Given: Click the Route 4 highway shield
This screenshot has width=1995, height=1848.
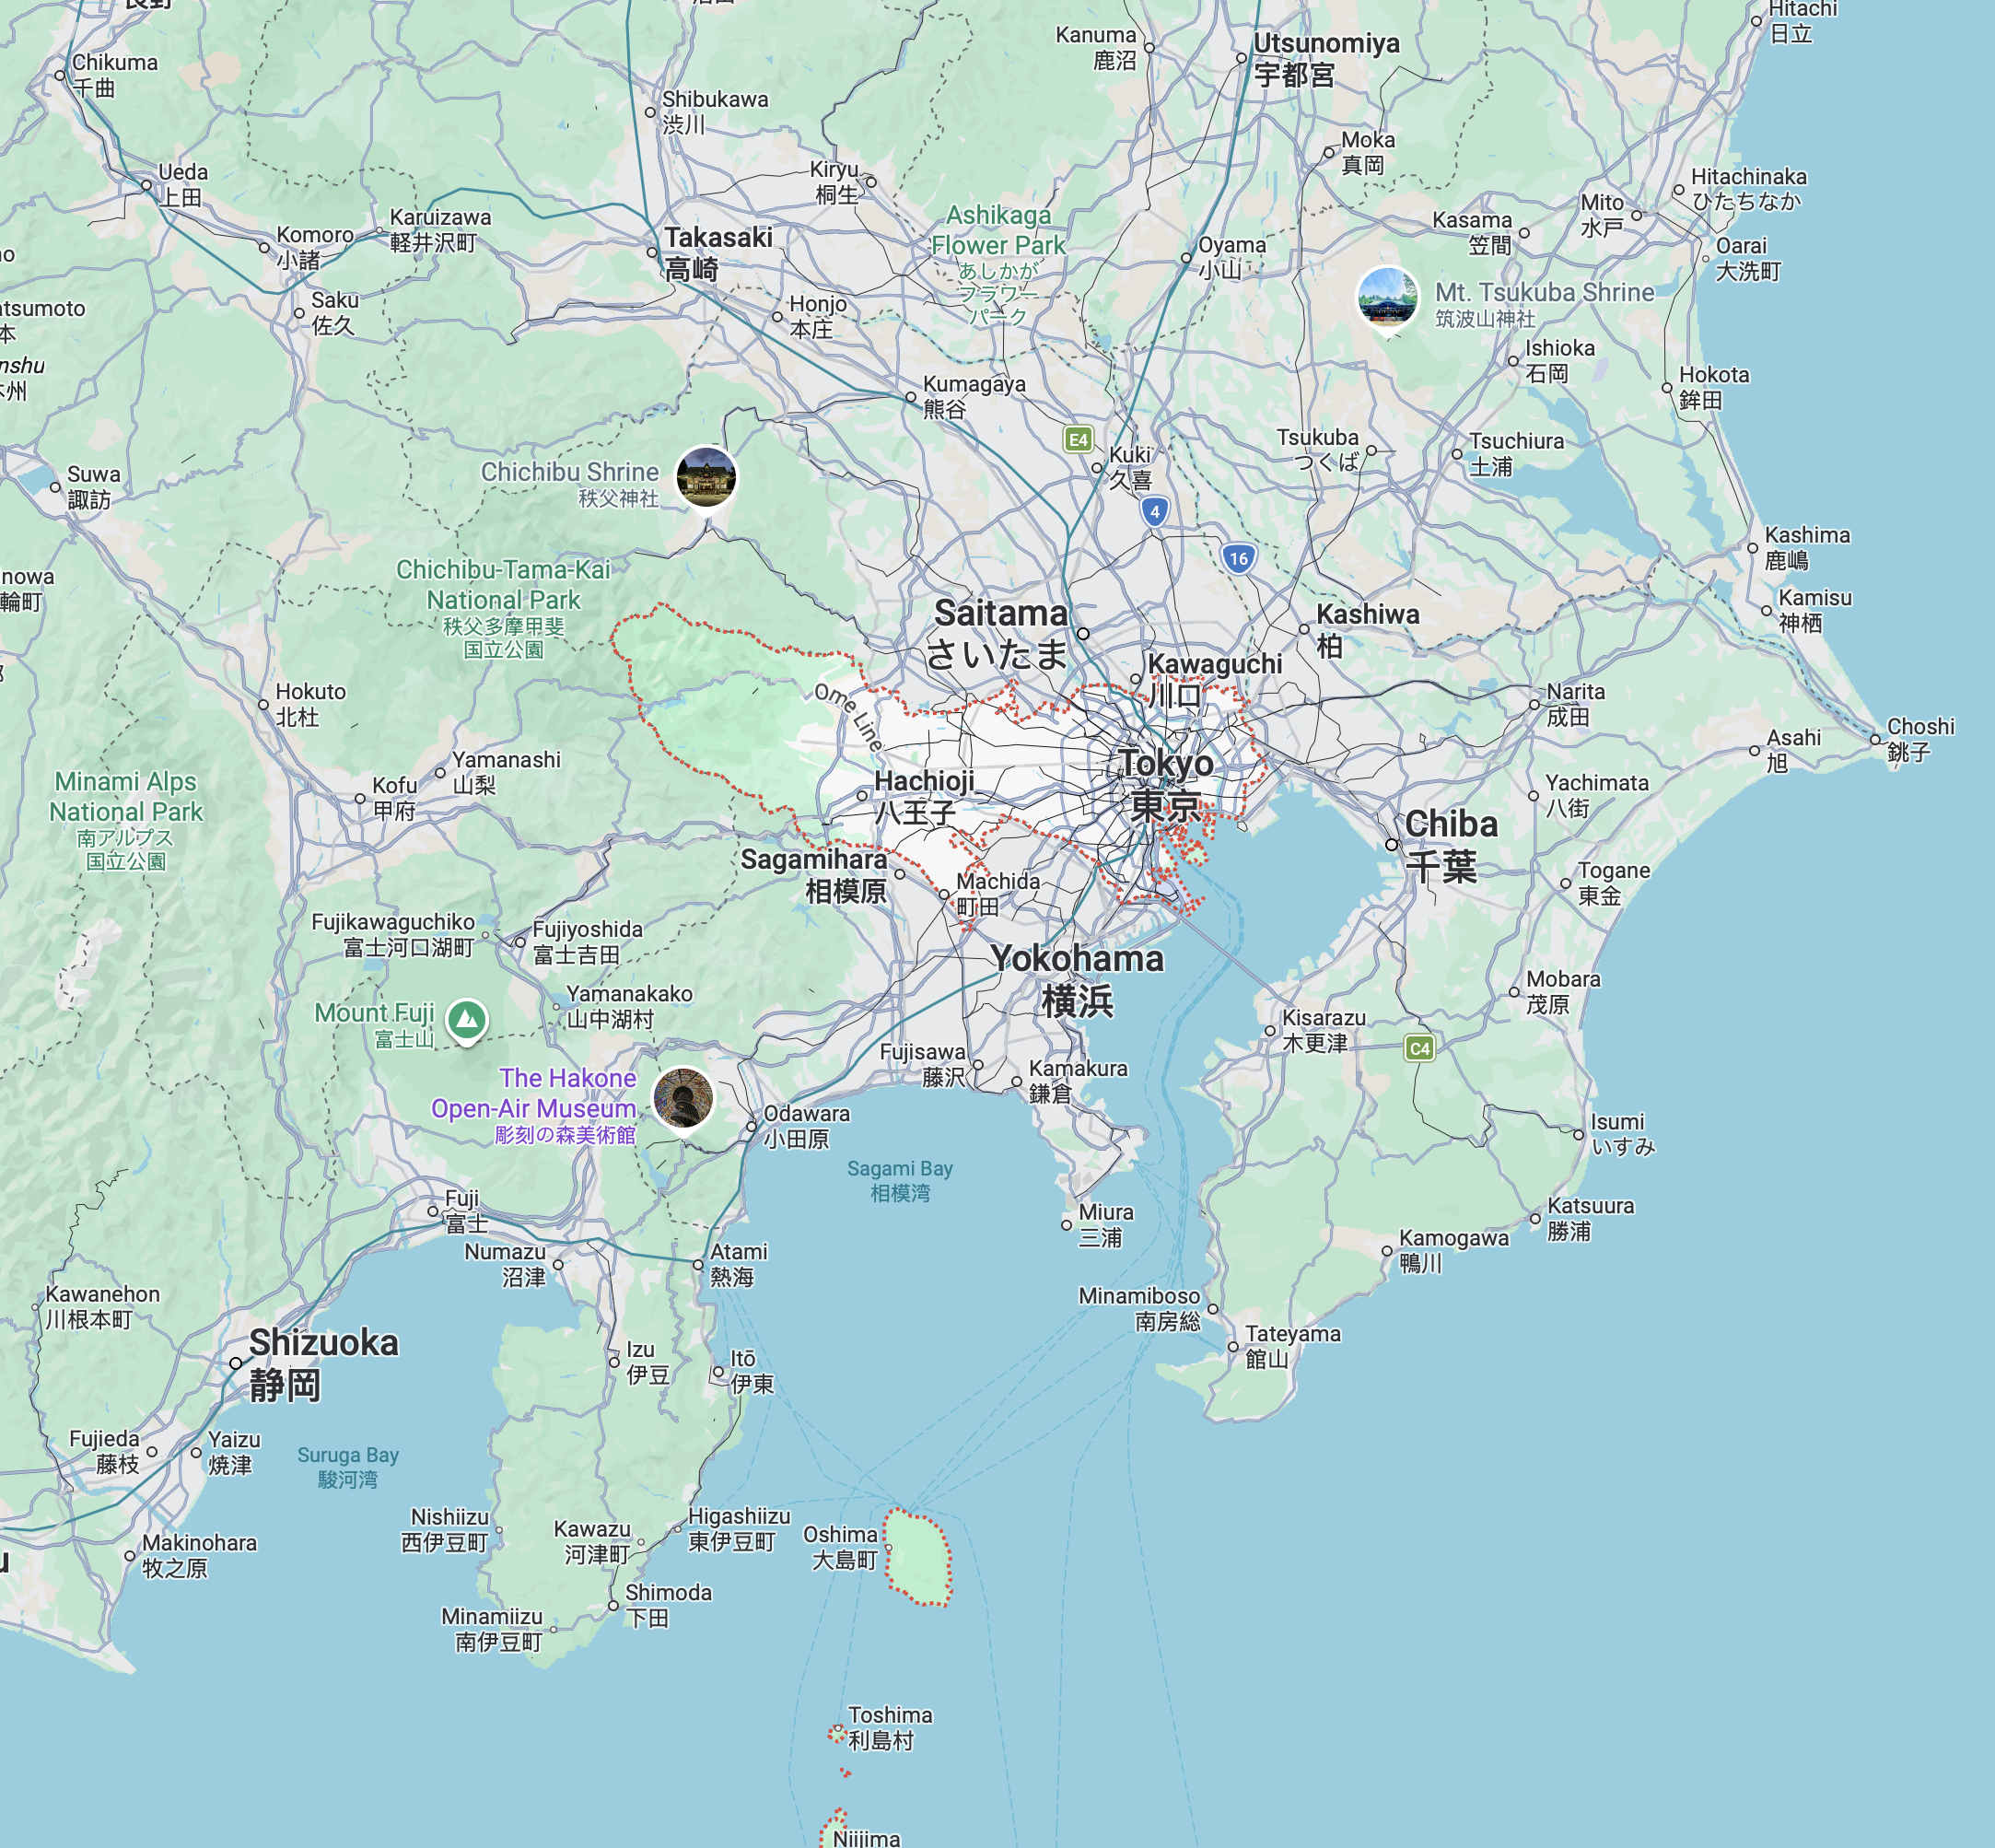Looking at the screenshot, I should pyautogui.click(x=1154, y=512).
